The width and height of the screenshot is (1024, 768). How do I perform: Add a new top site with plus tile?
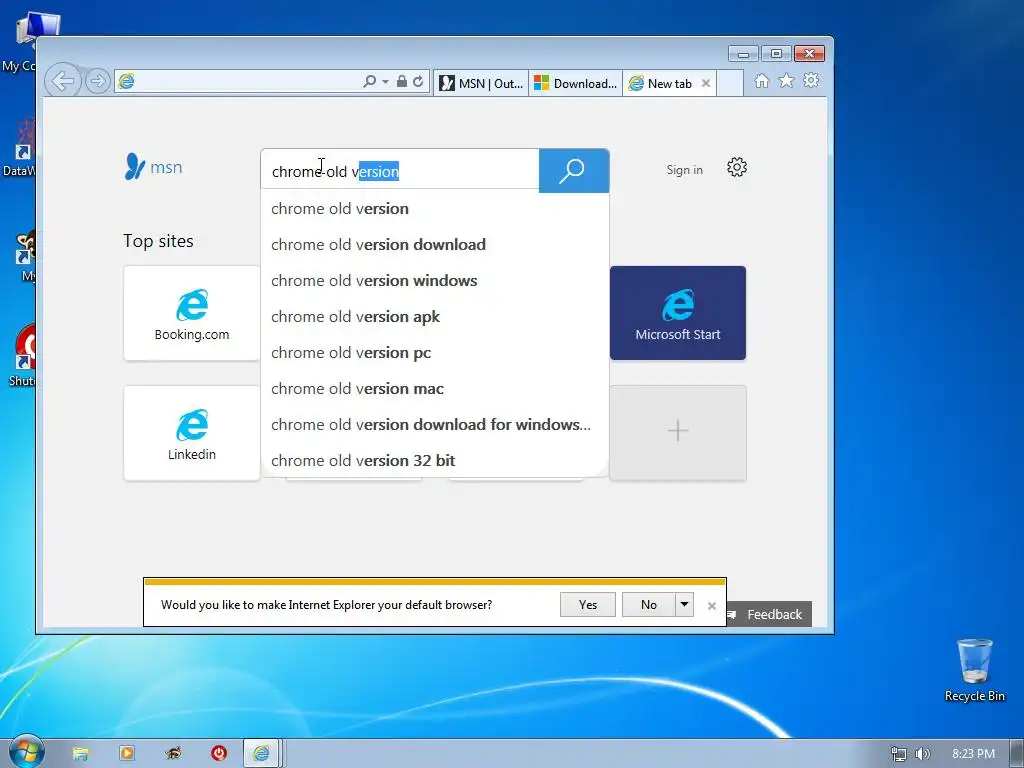678,433
